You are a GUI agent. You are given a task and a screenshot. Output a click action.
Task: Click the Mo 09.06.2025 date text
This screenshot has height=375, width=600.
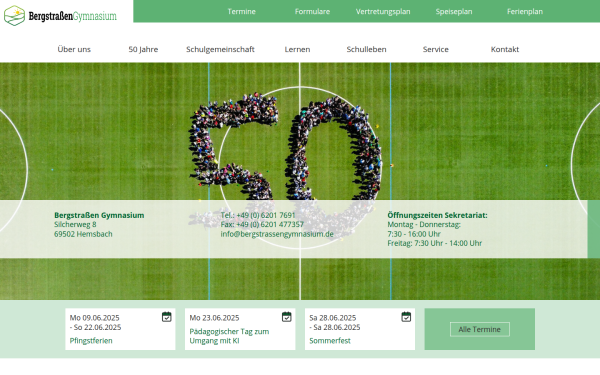[x=95, y=318]
